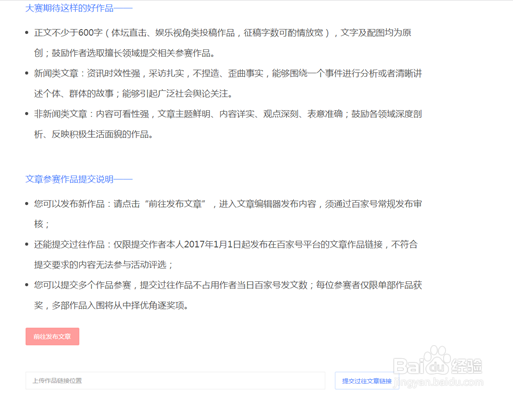Click the heading 大赛期待这样的好作品

tap(79, 8)
